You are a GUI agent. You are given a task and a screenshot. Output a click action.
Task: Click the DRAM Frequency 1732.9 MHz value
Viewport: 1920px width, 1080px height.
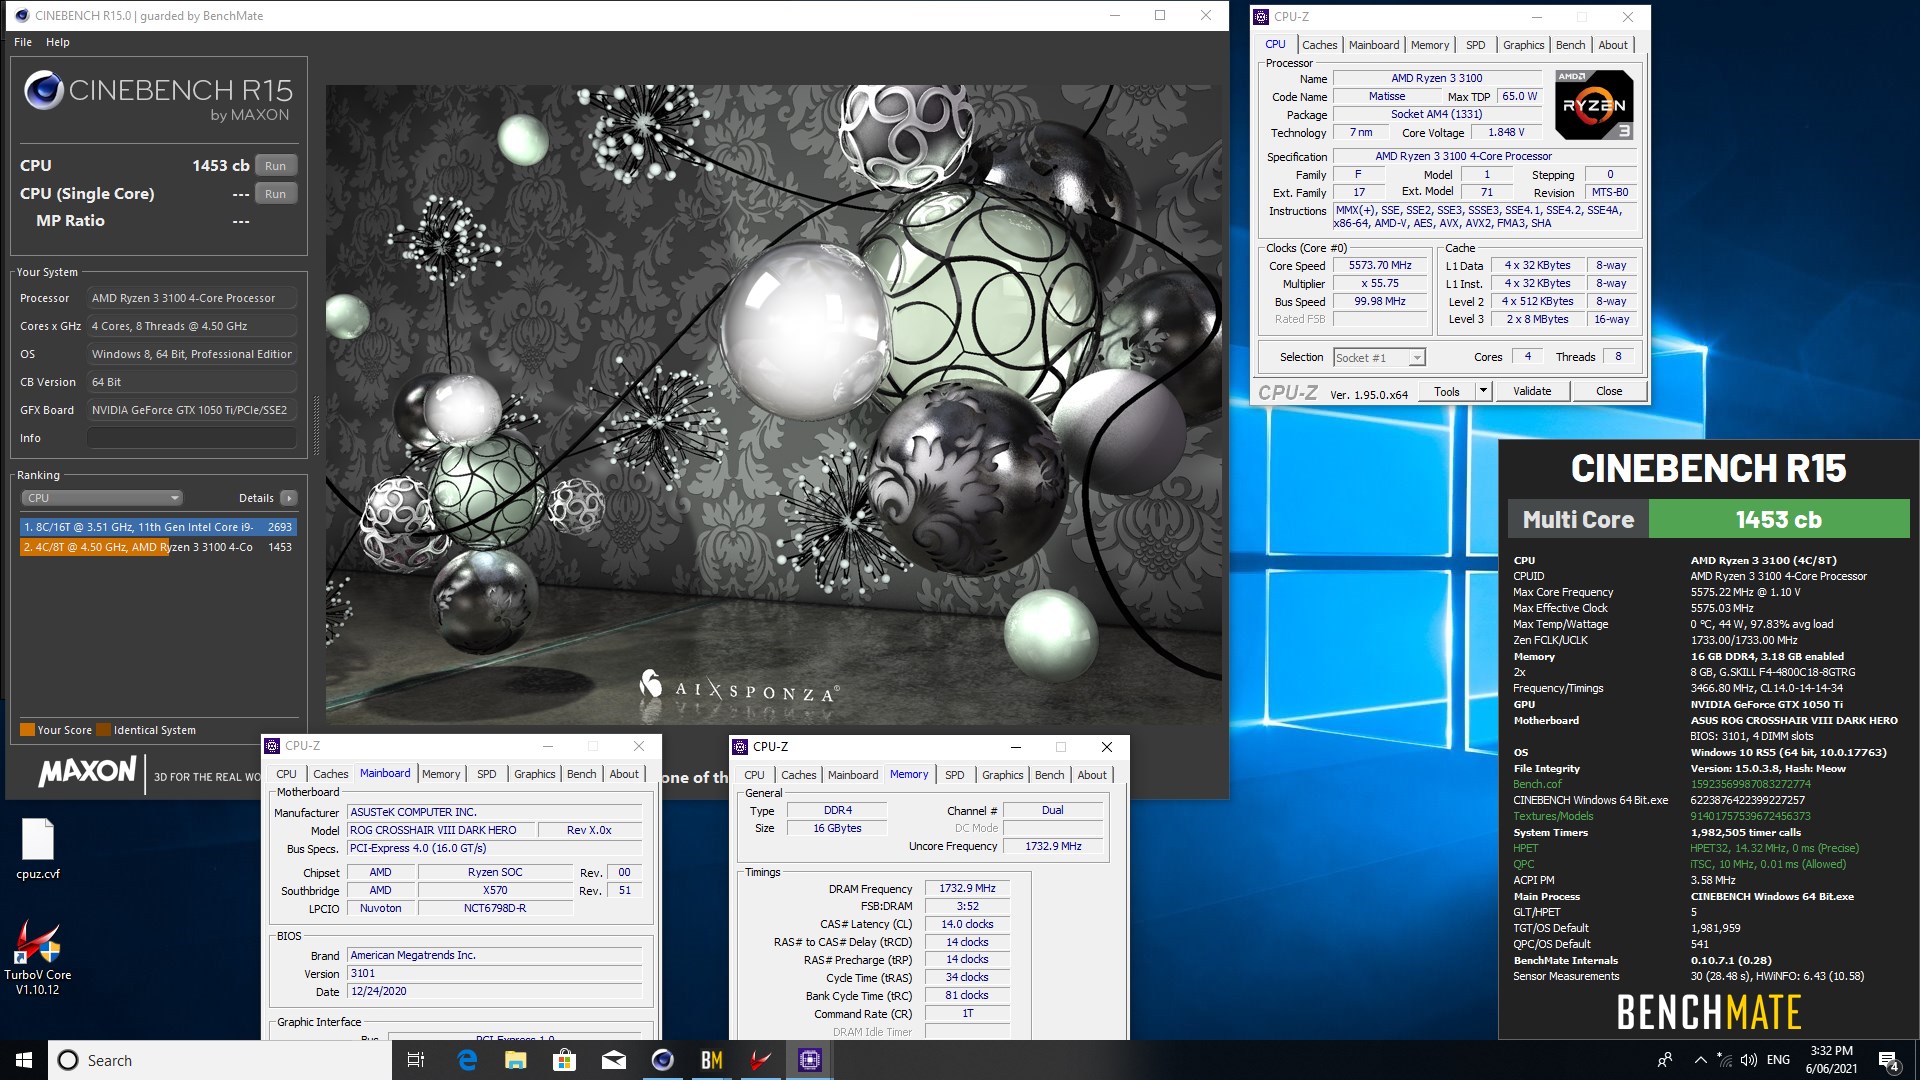click(967, 888)
